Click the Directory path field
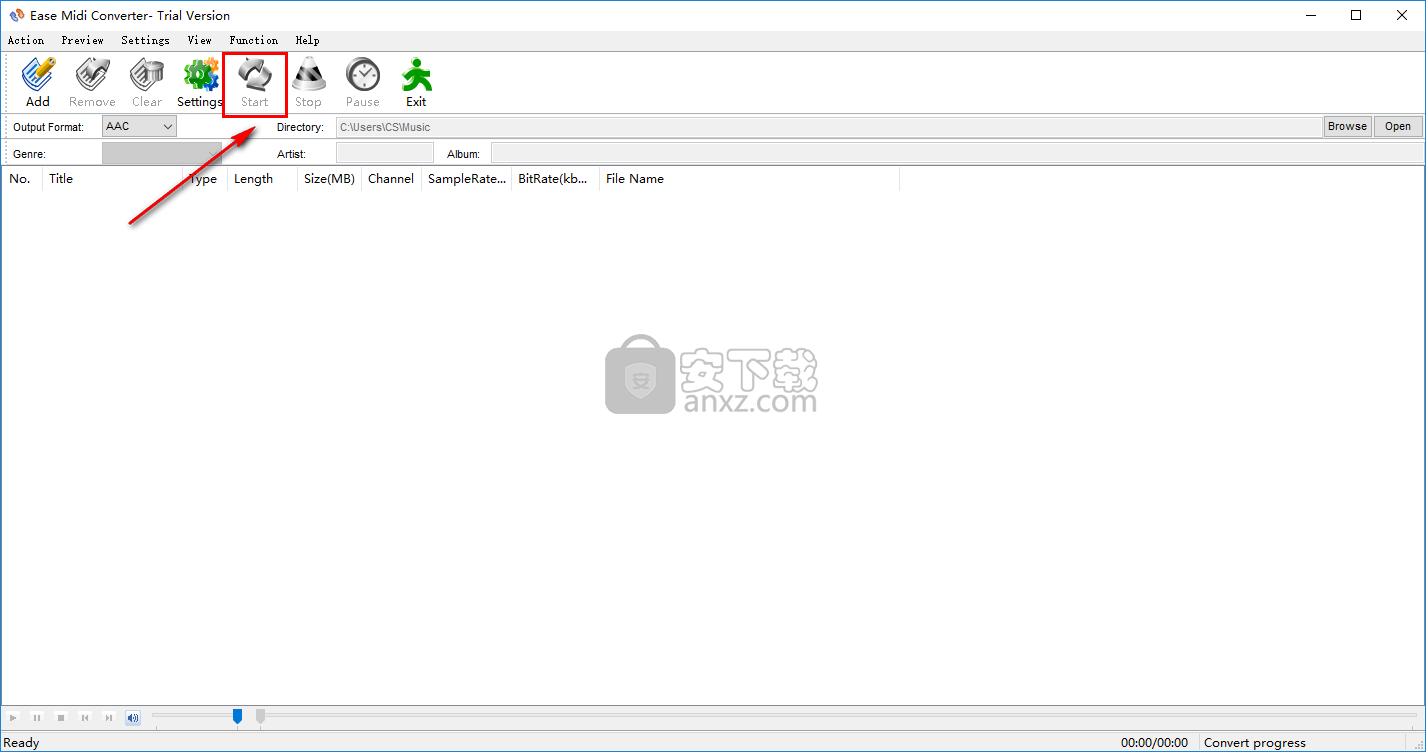Viewport: 1426px width, 752px height. 829,127
